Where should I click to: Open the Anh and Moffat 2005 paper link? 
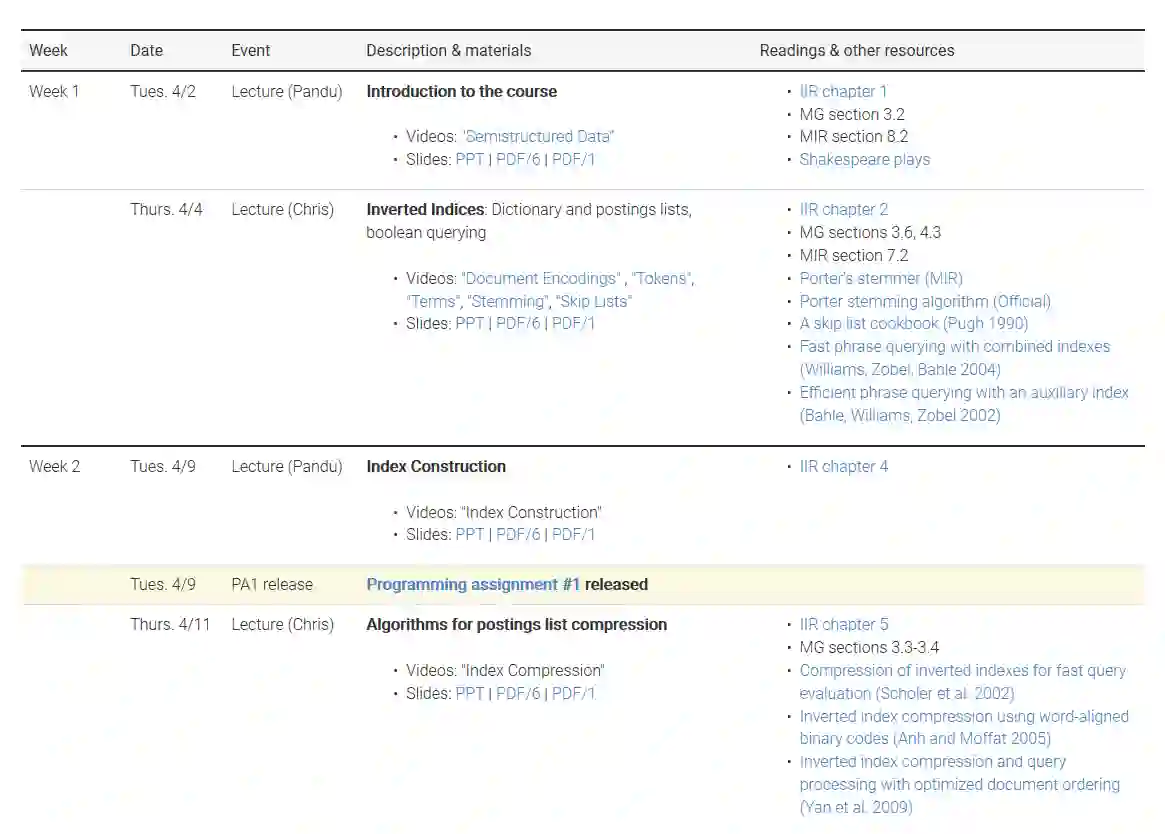click(x=963, y=716)
